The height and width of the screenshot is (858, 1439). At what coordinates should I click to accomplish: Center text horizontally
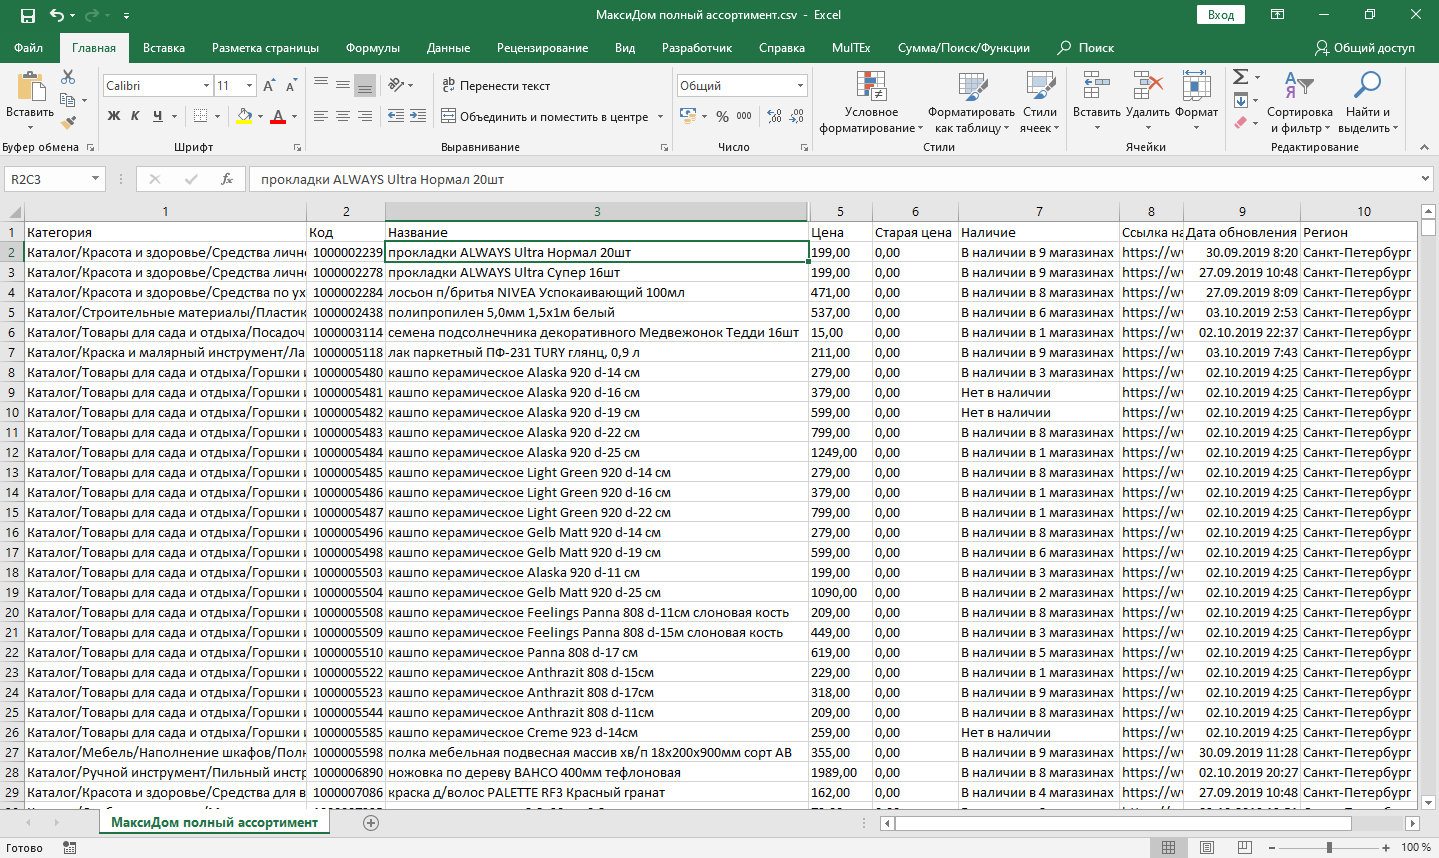(x=343, y=116)
